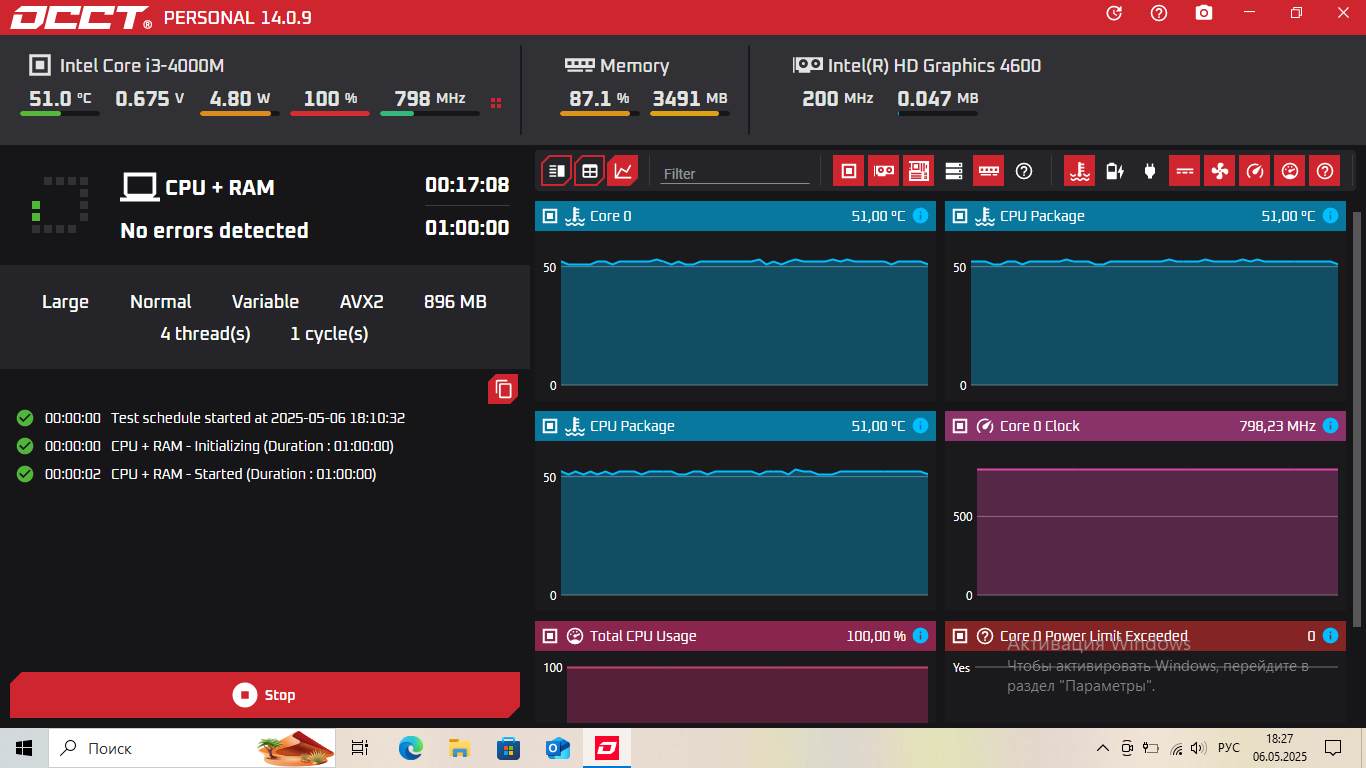Click the Intel(R) HD Graphics 4600 label

pos(934,66)
